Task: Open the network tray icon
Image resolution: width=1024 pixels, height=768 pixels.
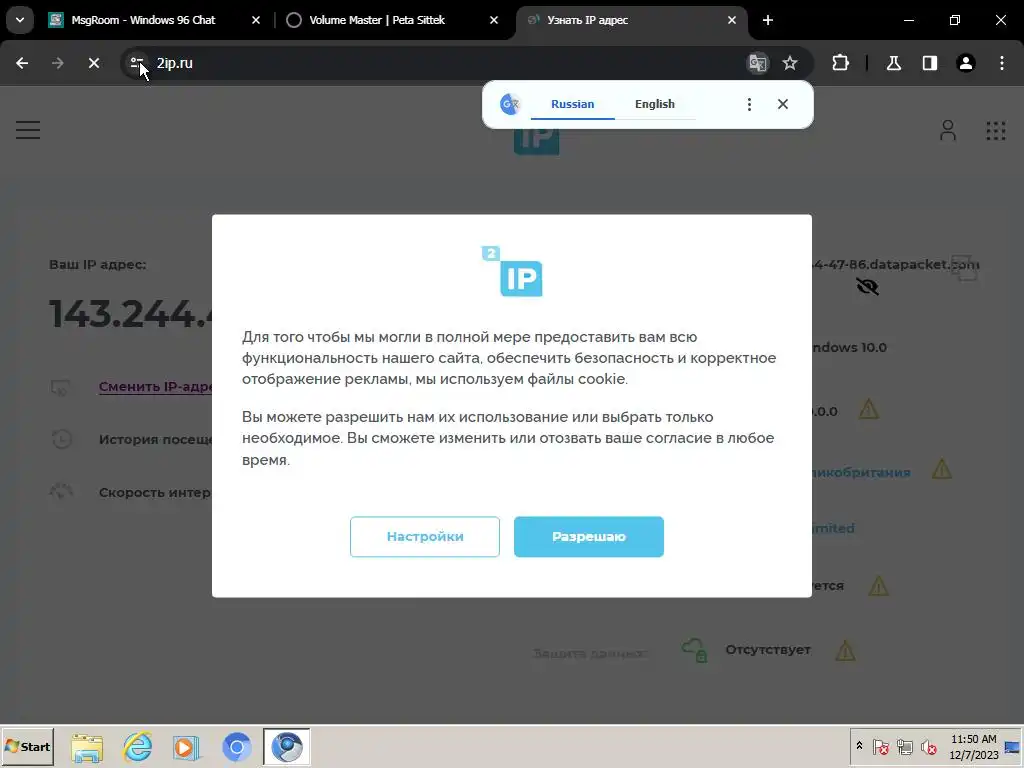Action: pos(904,746)
